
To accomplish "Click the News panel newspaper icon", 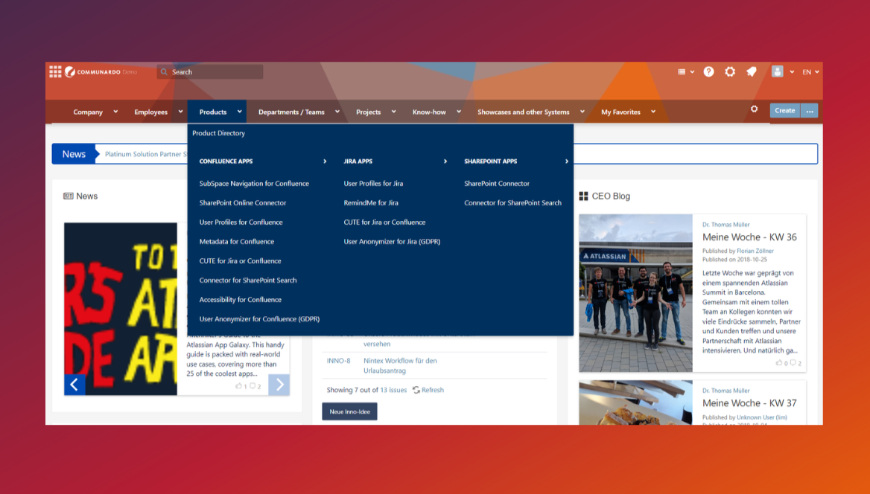I will [x=68, y=196].
